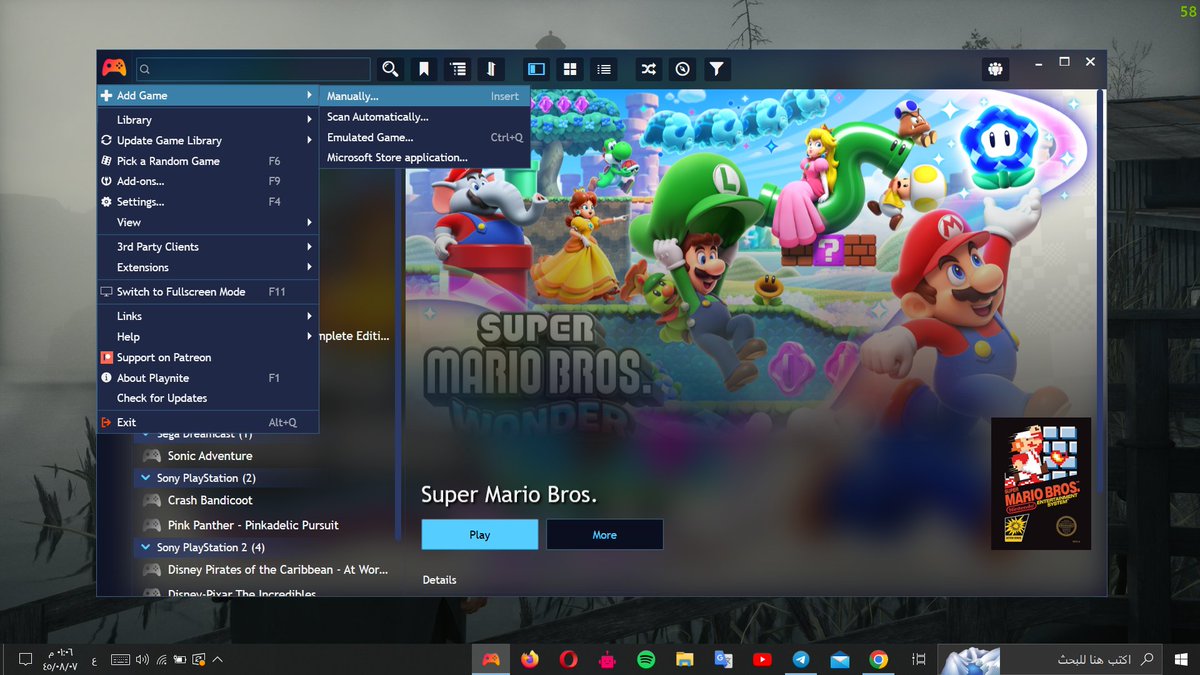Switch to Details view icon
1200x675 pixels.
pyautogui.click(x=537, y=69)
